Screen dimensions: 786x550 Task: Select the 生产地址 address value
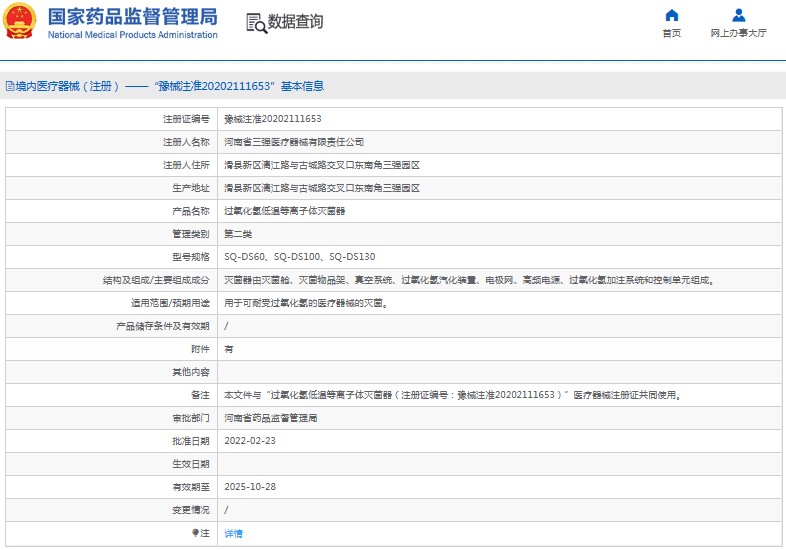point(322,188)
